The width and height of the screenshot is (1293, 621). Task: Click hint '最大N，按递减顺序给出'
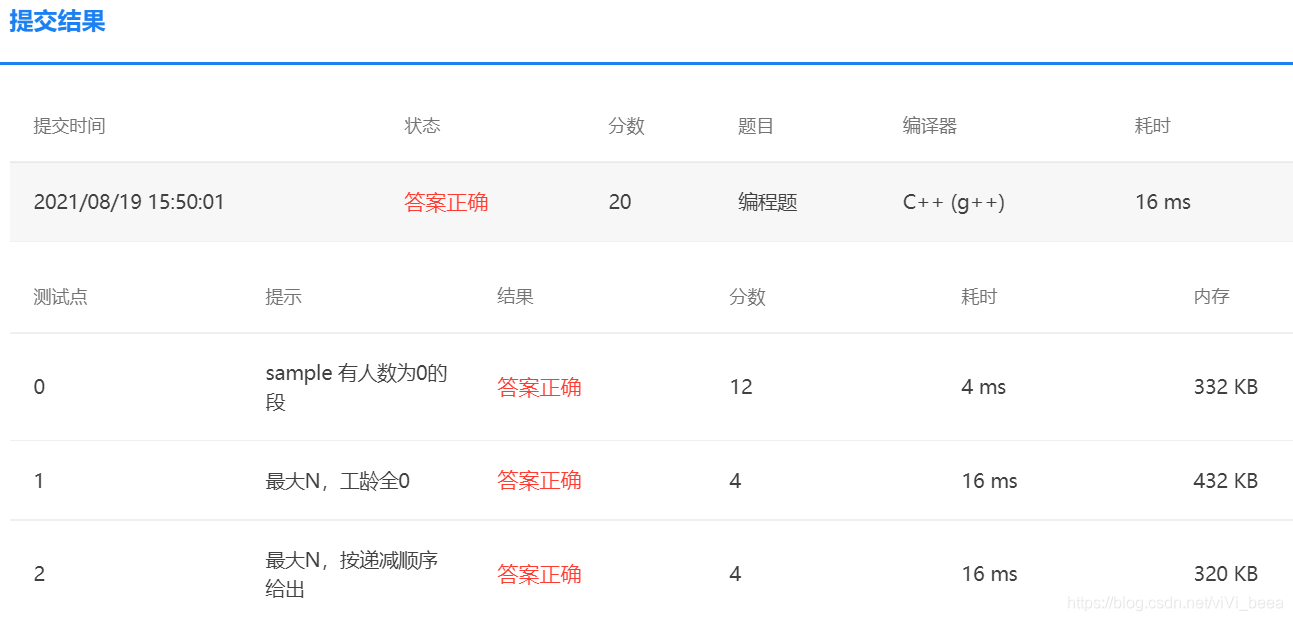pos(352,575)
